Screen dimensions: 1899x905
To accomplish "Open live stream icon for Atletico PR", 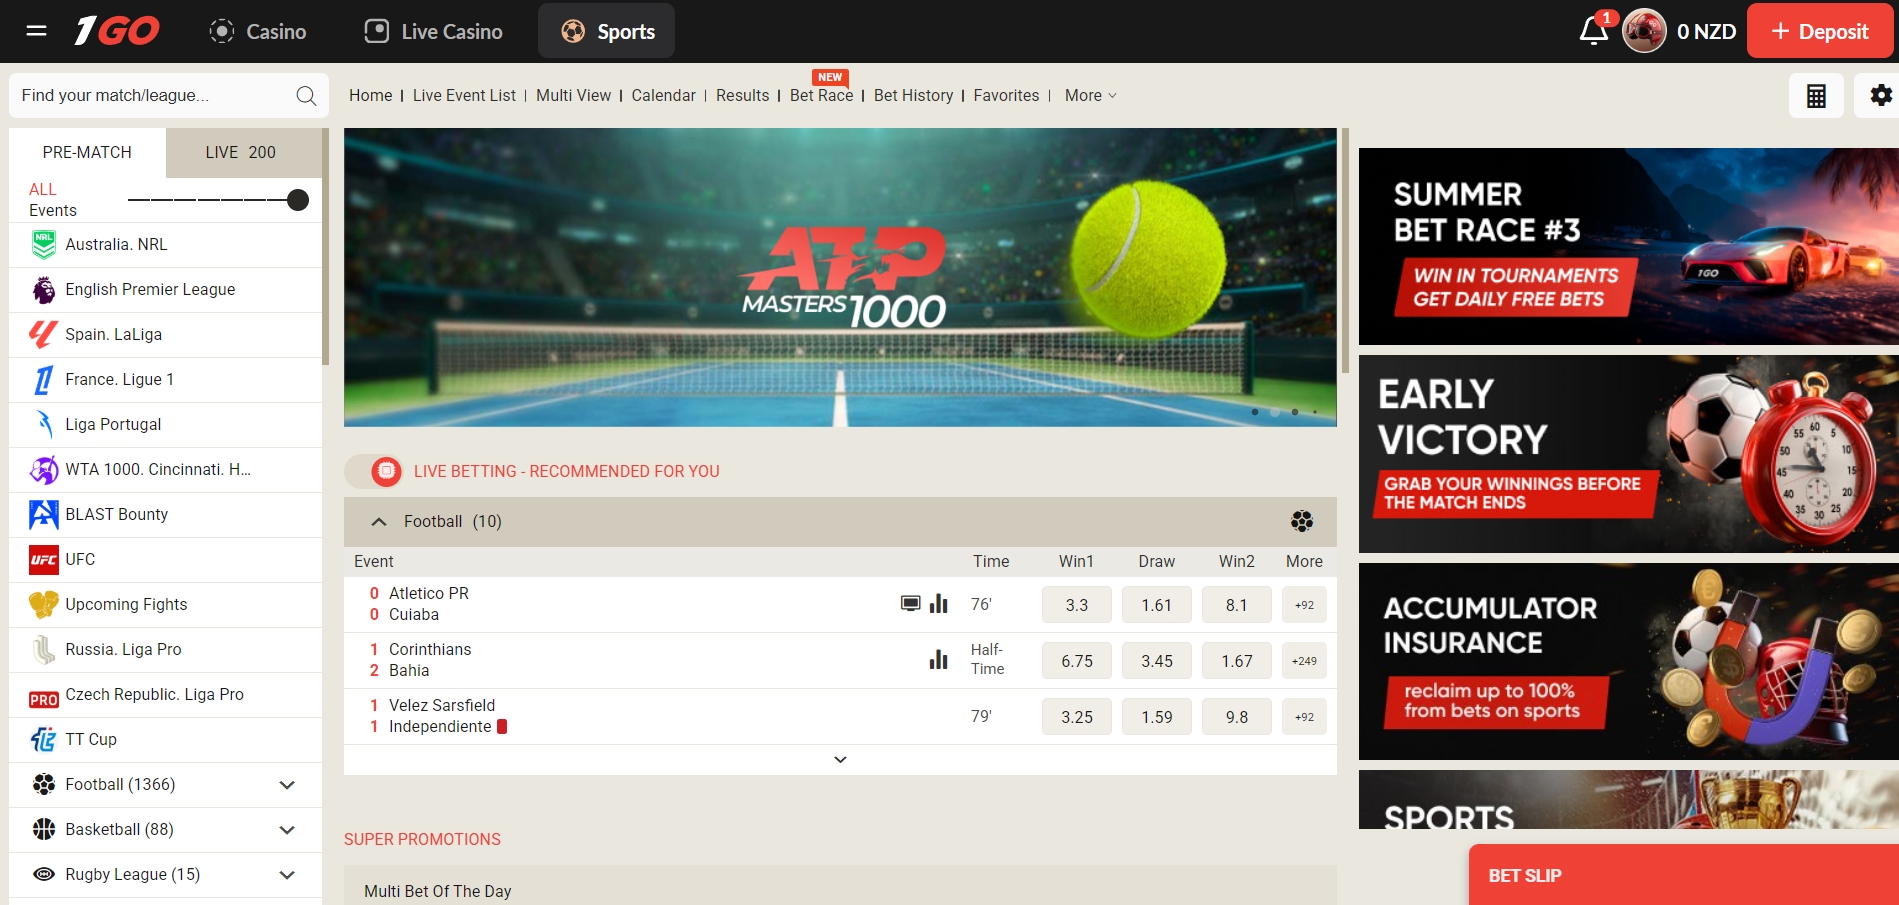I will pos(910,604).
